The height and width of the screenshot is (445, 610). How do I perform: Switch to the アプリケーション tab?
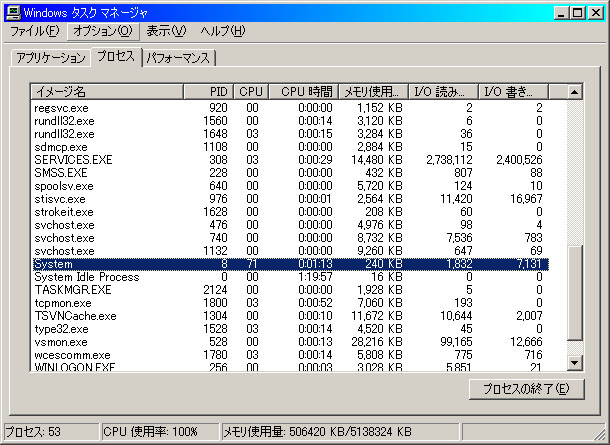click(49, 58)
